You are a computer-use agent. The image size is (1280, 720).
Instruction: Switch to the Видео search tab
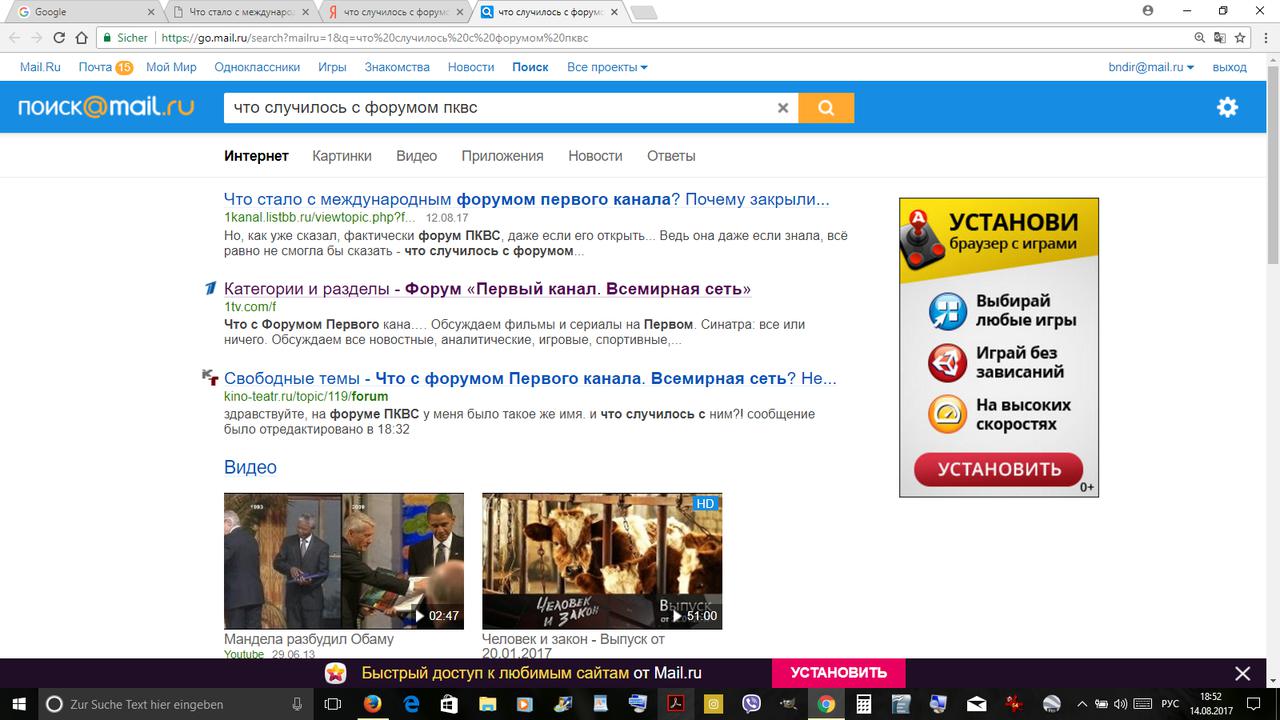tap(416, 156)
